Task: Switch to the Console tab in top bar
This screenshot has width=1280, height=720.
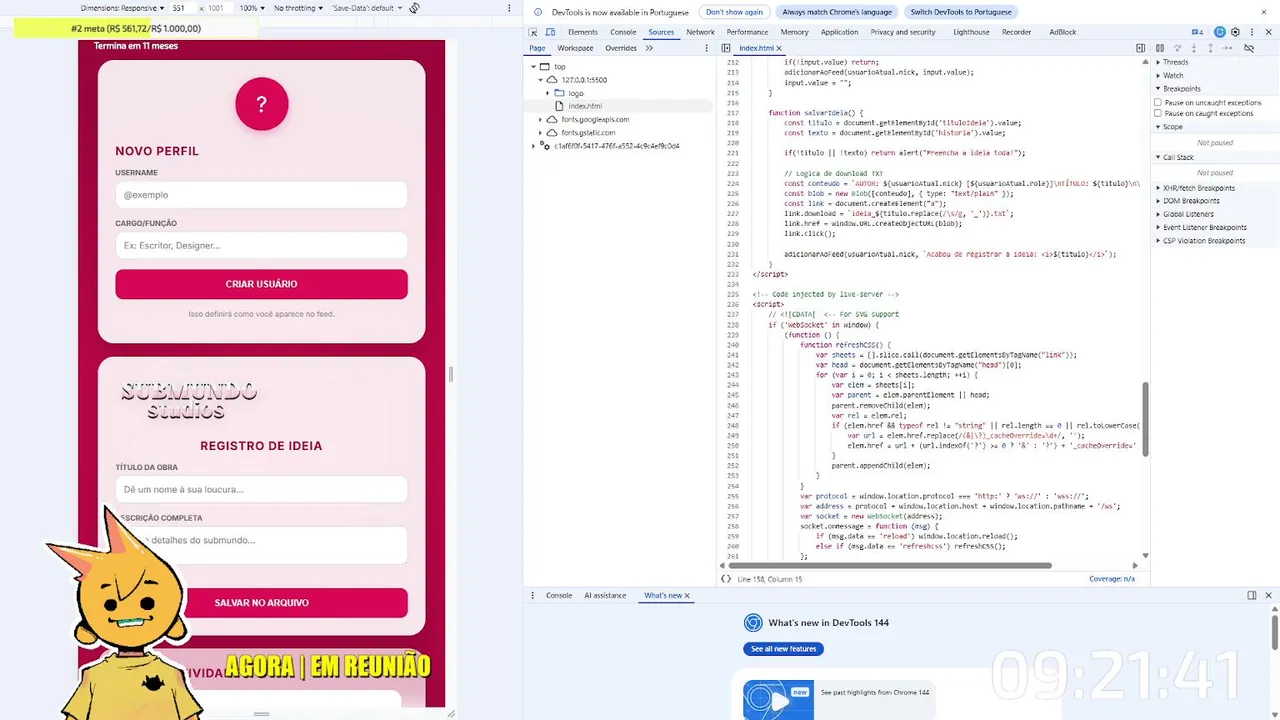Action: [x=623, y=32]
